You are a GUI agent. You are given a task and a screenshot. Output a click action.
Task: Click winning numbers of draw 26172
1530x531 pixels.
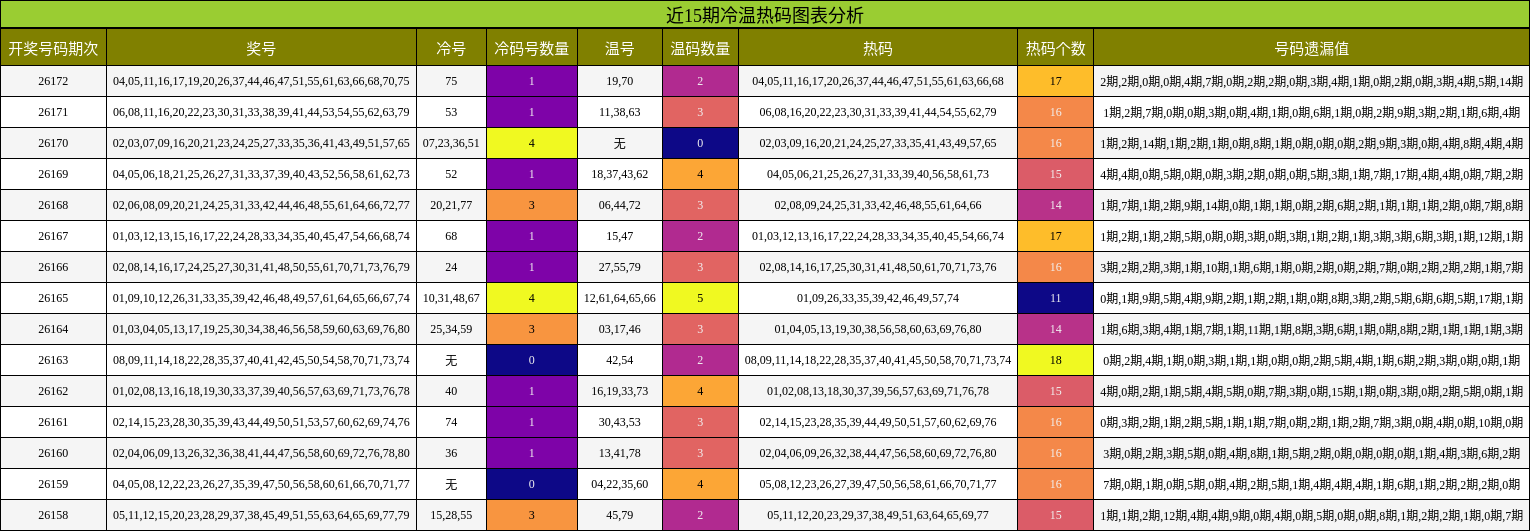[261, 81]
